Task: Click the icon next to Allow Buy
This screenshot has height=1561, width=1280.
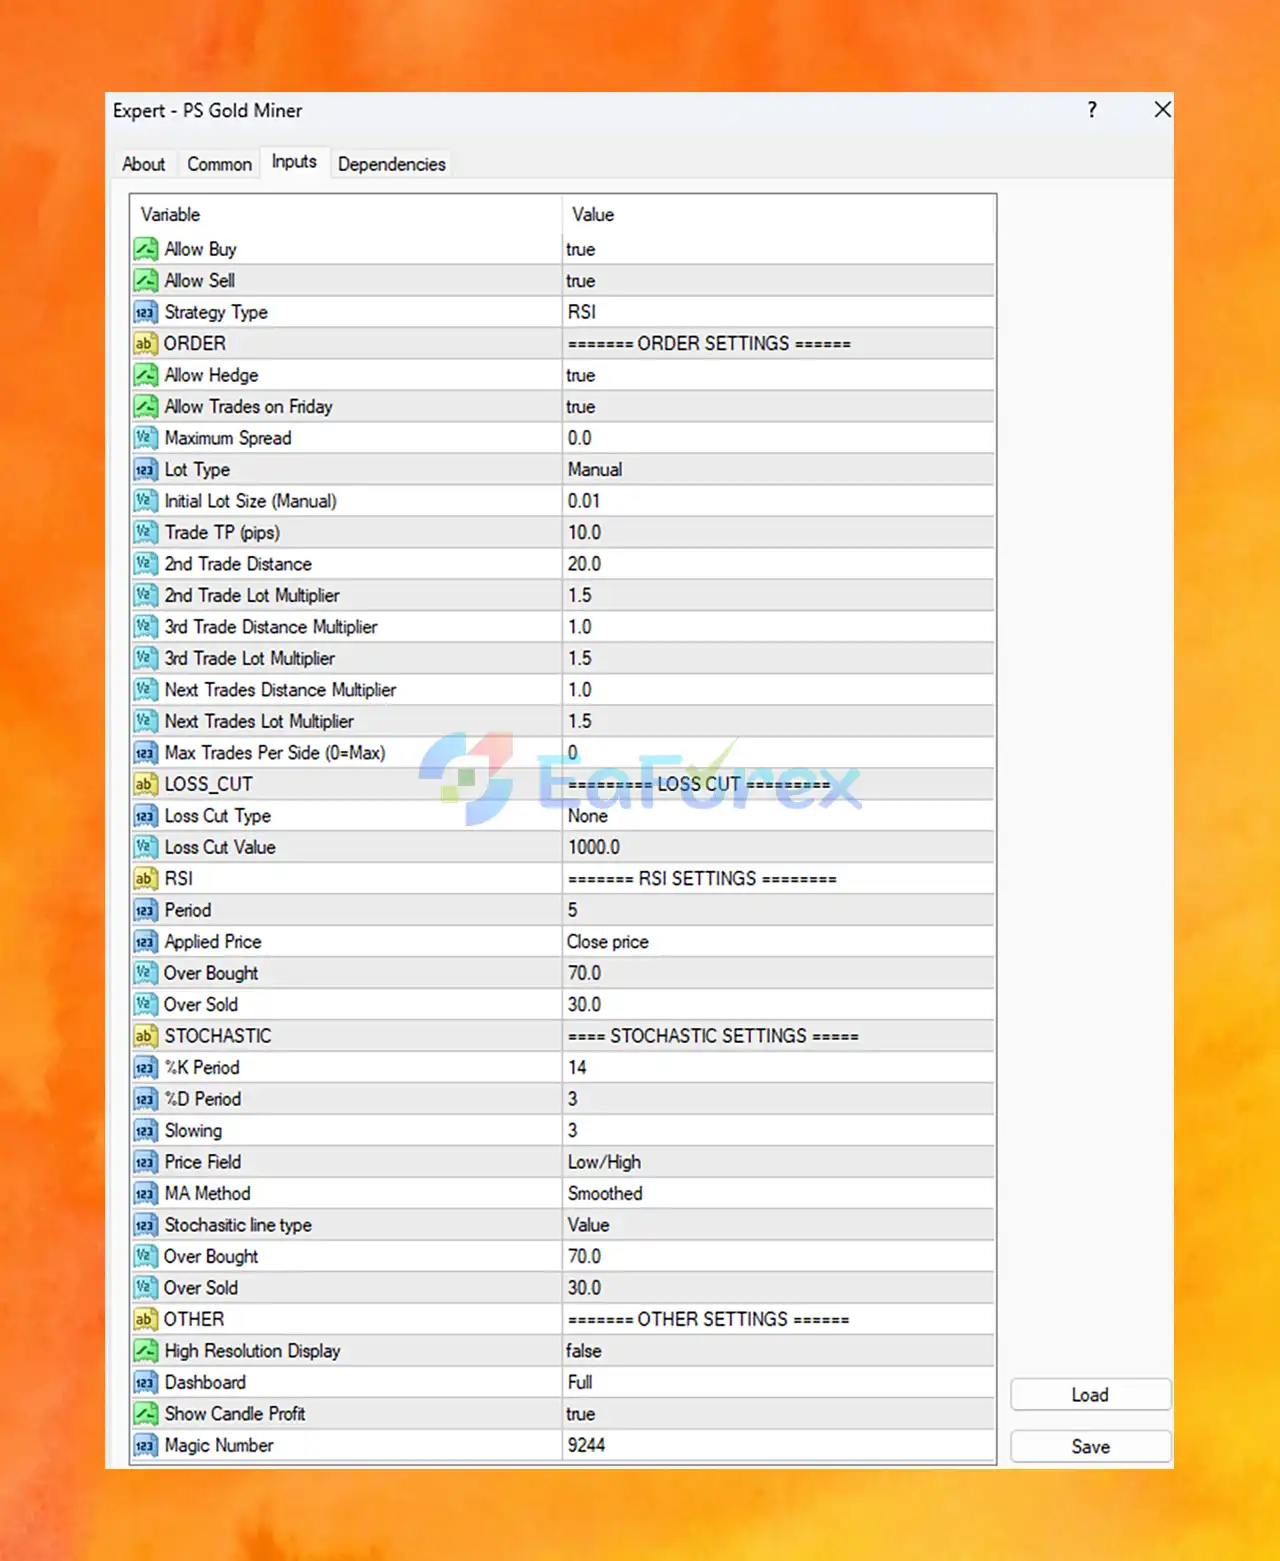Action: [146, 249]
